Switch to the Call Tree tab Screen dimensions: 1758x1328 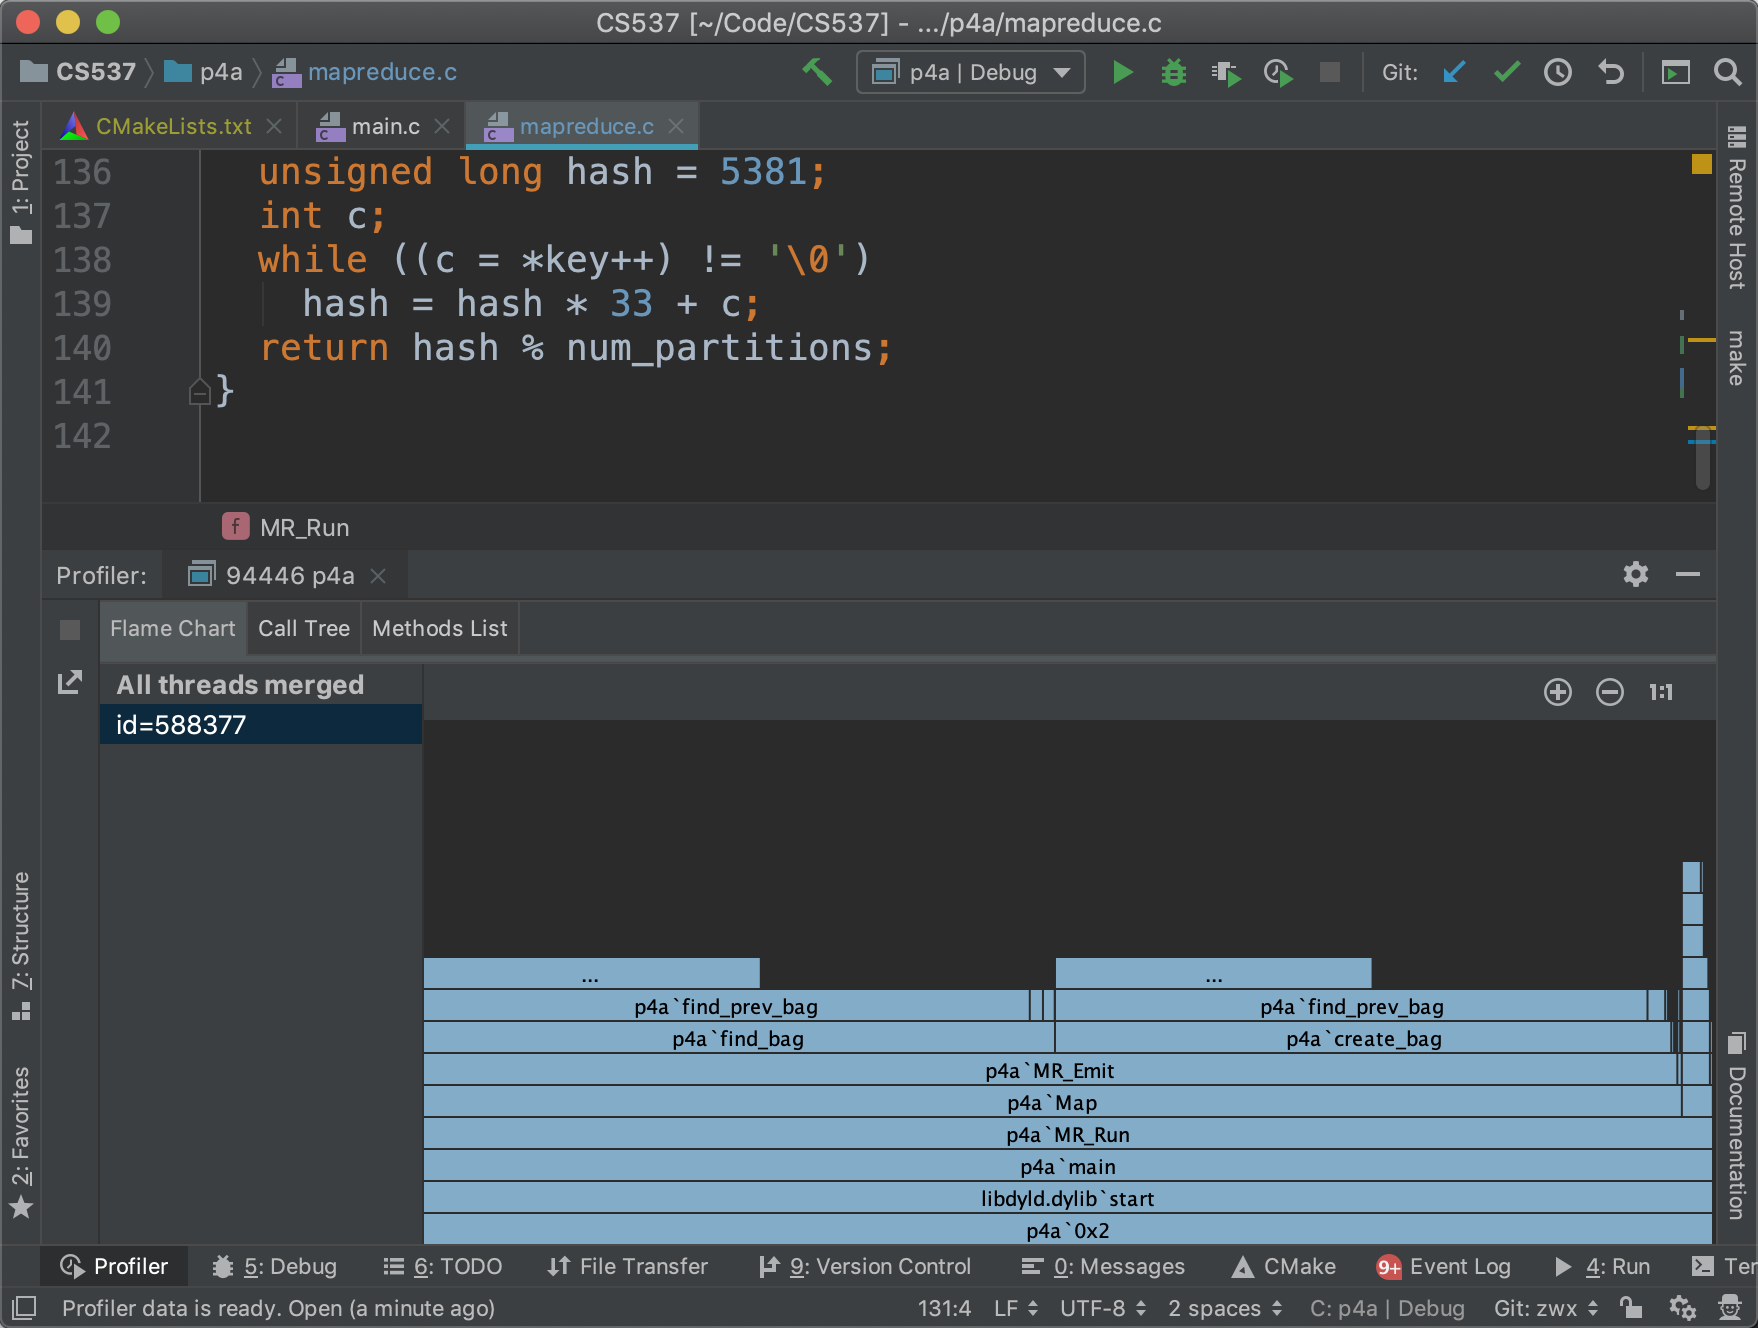[304, 628]
